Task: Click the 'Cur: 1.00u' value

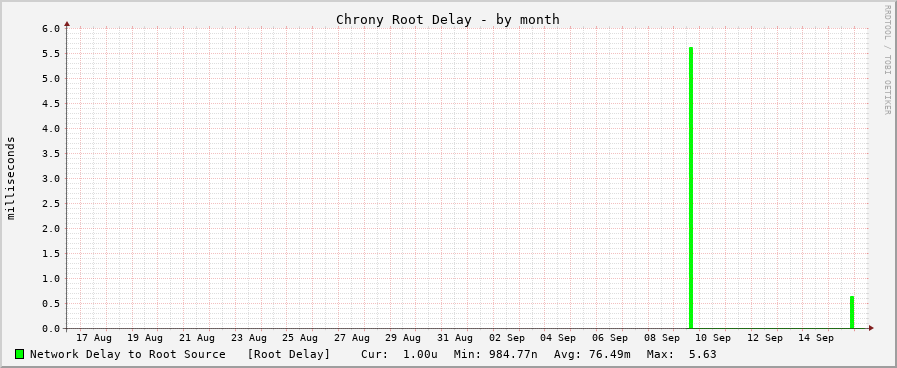Action: (399, 354)
